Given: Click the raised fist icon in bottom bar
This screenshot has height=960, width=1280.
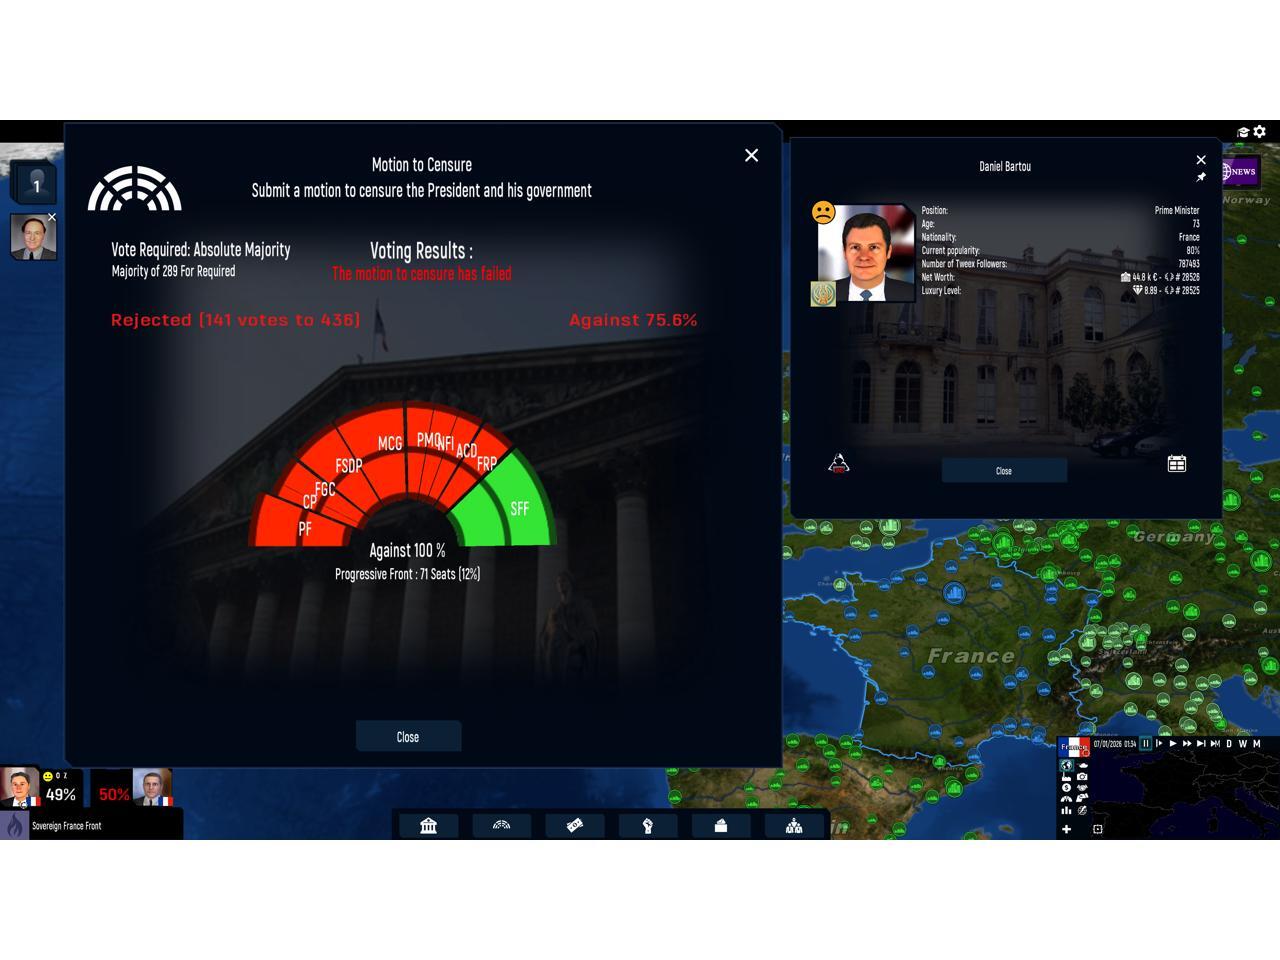Looking at the screenshot, I should click(647, 825).
